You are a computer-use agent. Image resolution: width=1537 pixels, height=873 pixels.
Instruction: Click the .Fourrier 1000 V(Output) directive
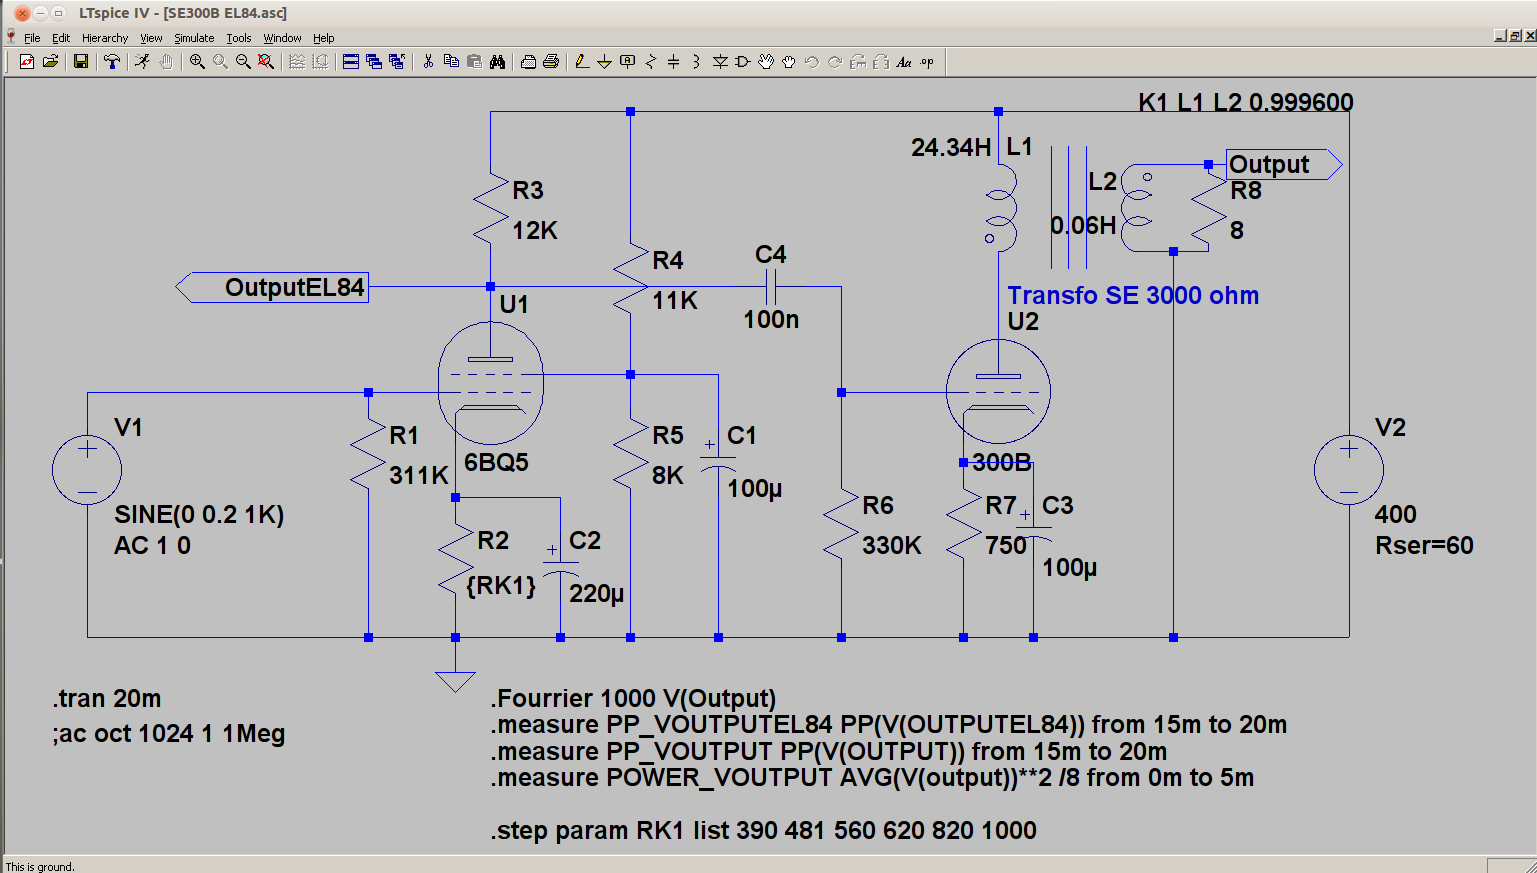[x=634, y=698]
